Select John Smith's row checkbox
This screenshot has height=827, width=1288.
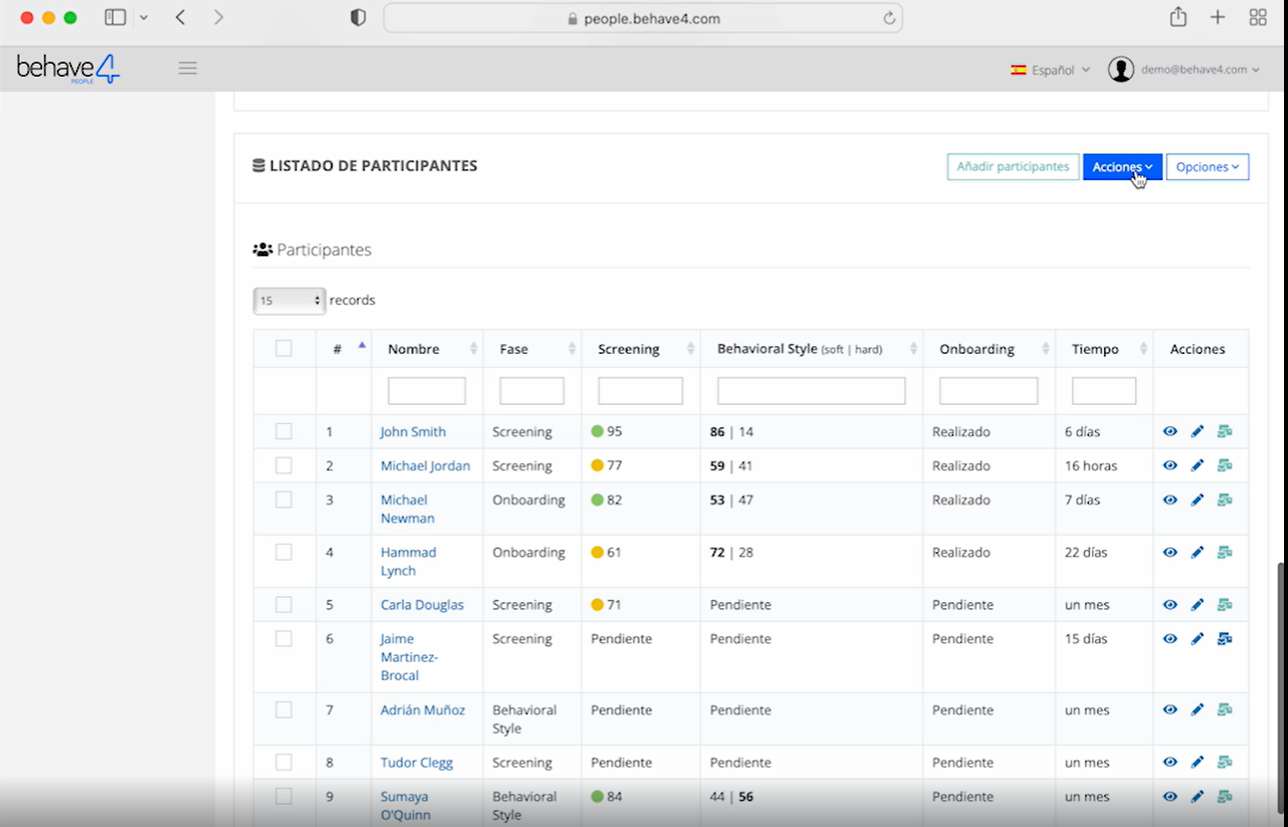[x=284, y=431]
